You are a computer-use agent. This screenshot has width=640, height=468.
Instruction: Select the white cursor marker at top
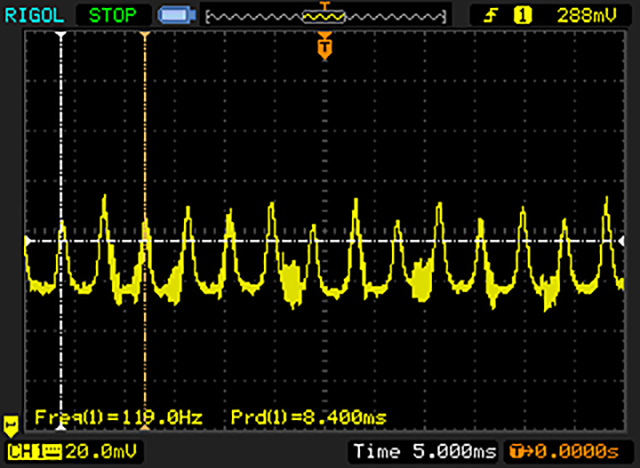coord(63,35)
